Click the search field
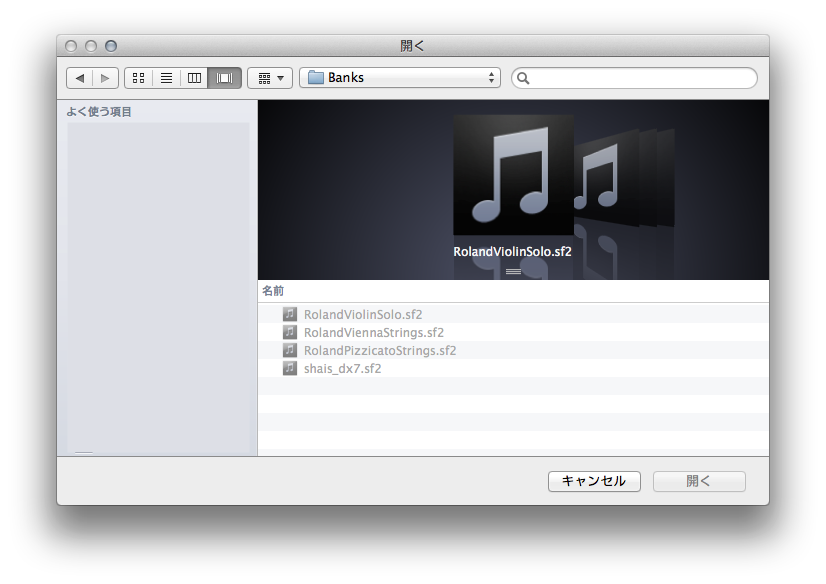This screenshot has width=826, height=584. 634,78
